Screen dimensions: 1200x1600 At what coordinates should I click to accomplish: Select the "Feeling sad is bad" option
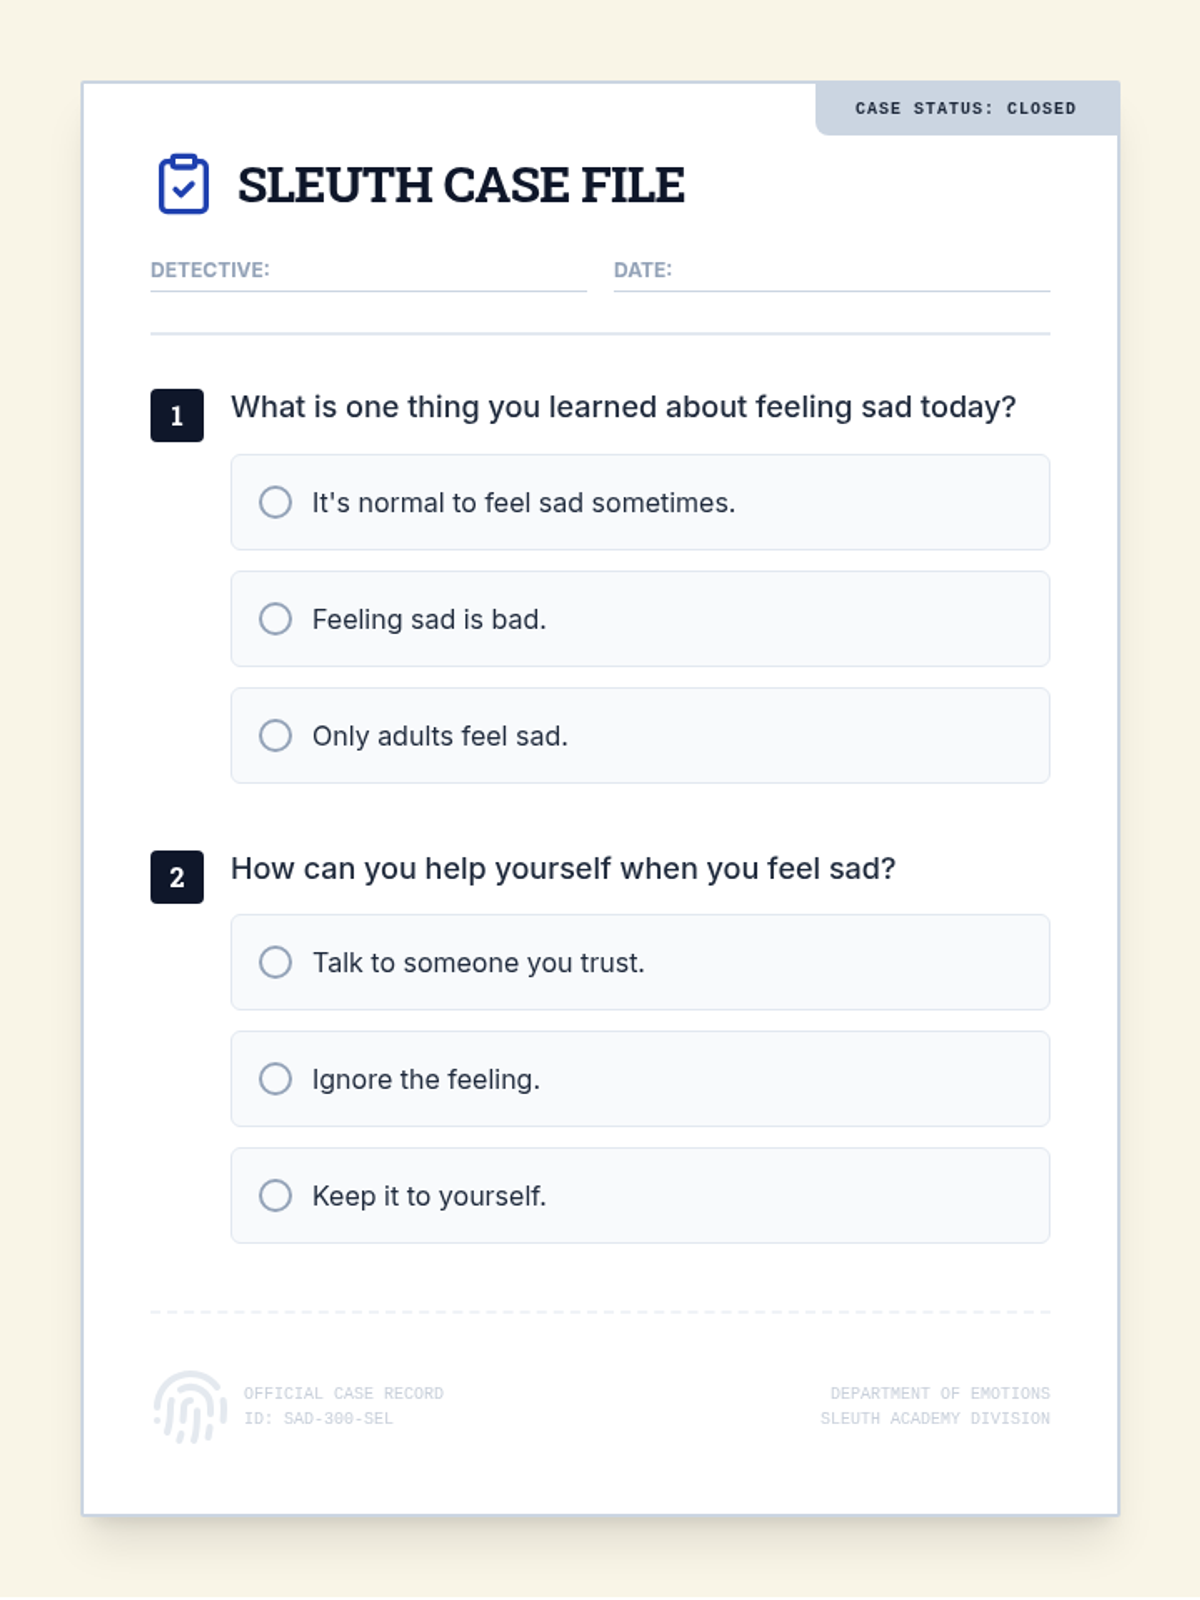click(276, 619)
